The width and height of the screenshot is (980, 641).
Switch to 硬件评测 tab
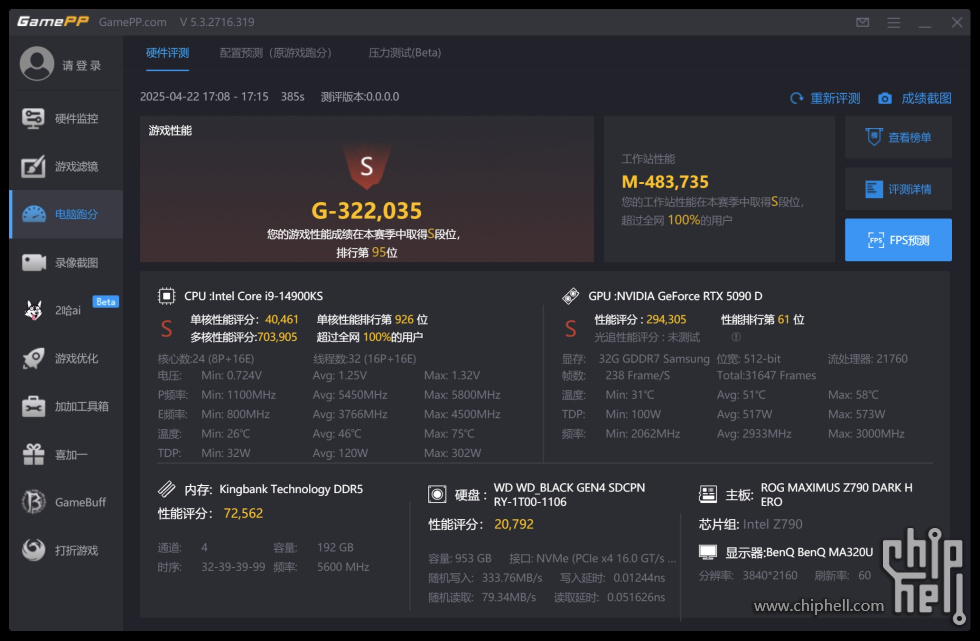point(168,53)
